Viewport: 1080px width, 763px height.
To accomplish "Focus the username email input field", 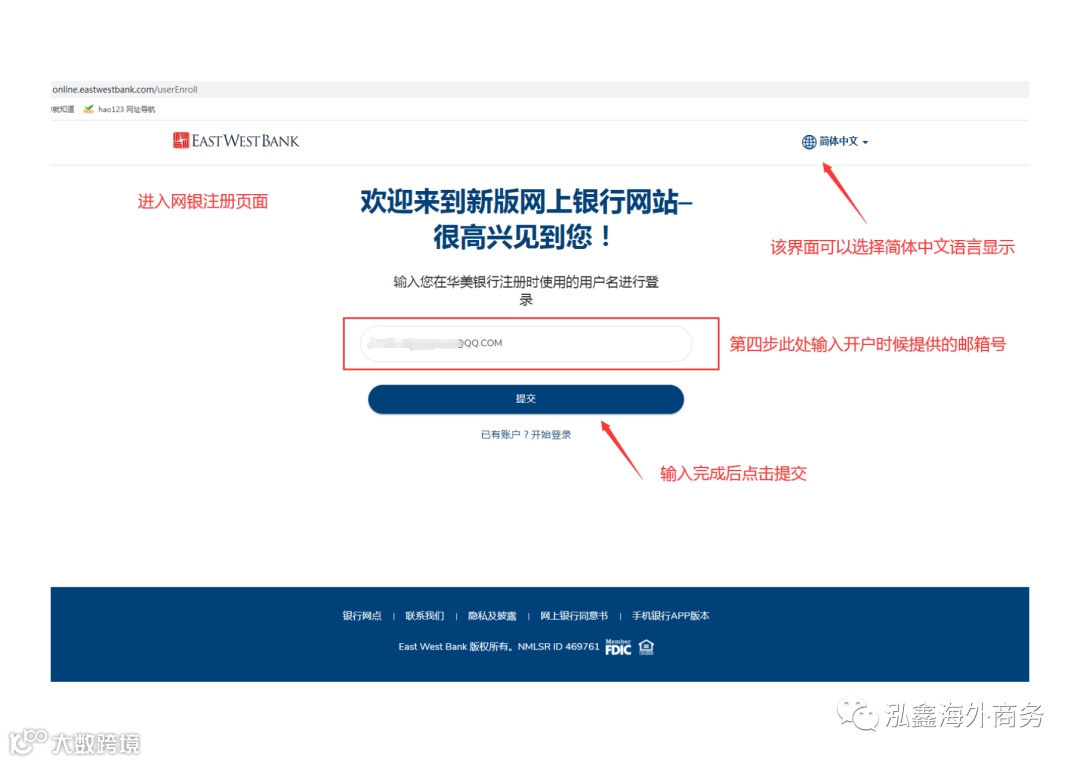I will 526,343.
